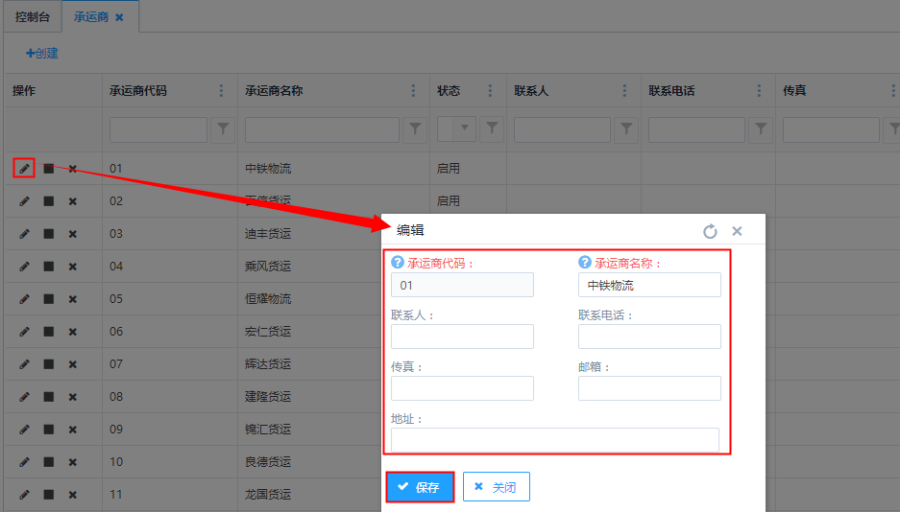
Task: Click the square icon on row 05
Action: 48,299
